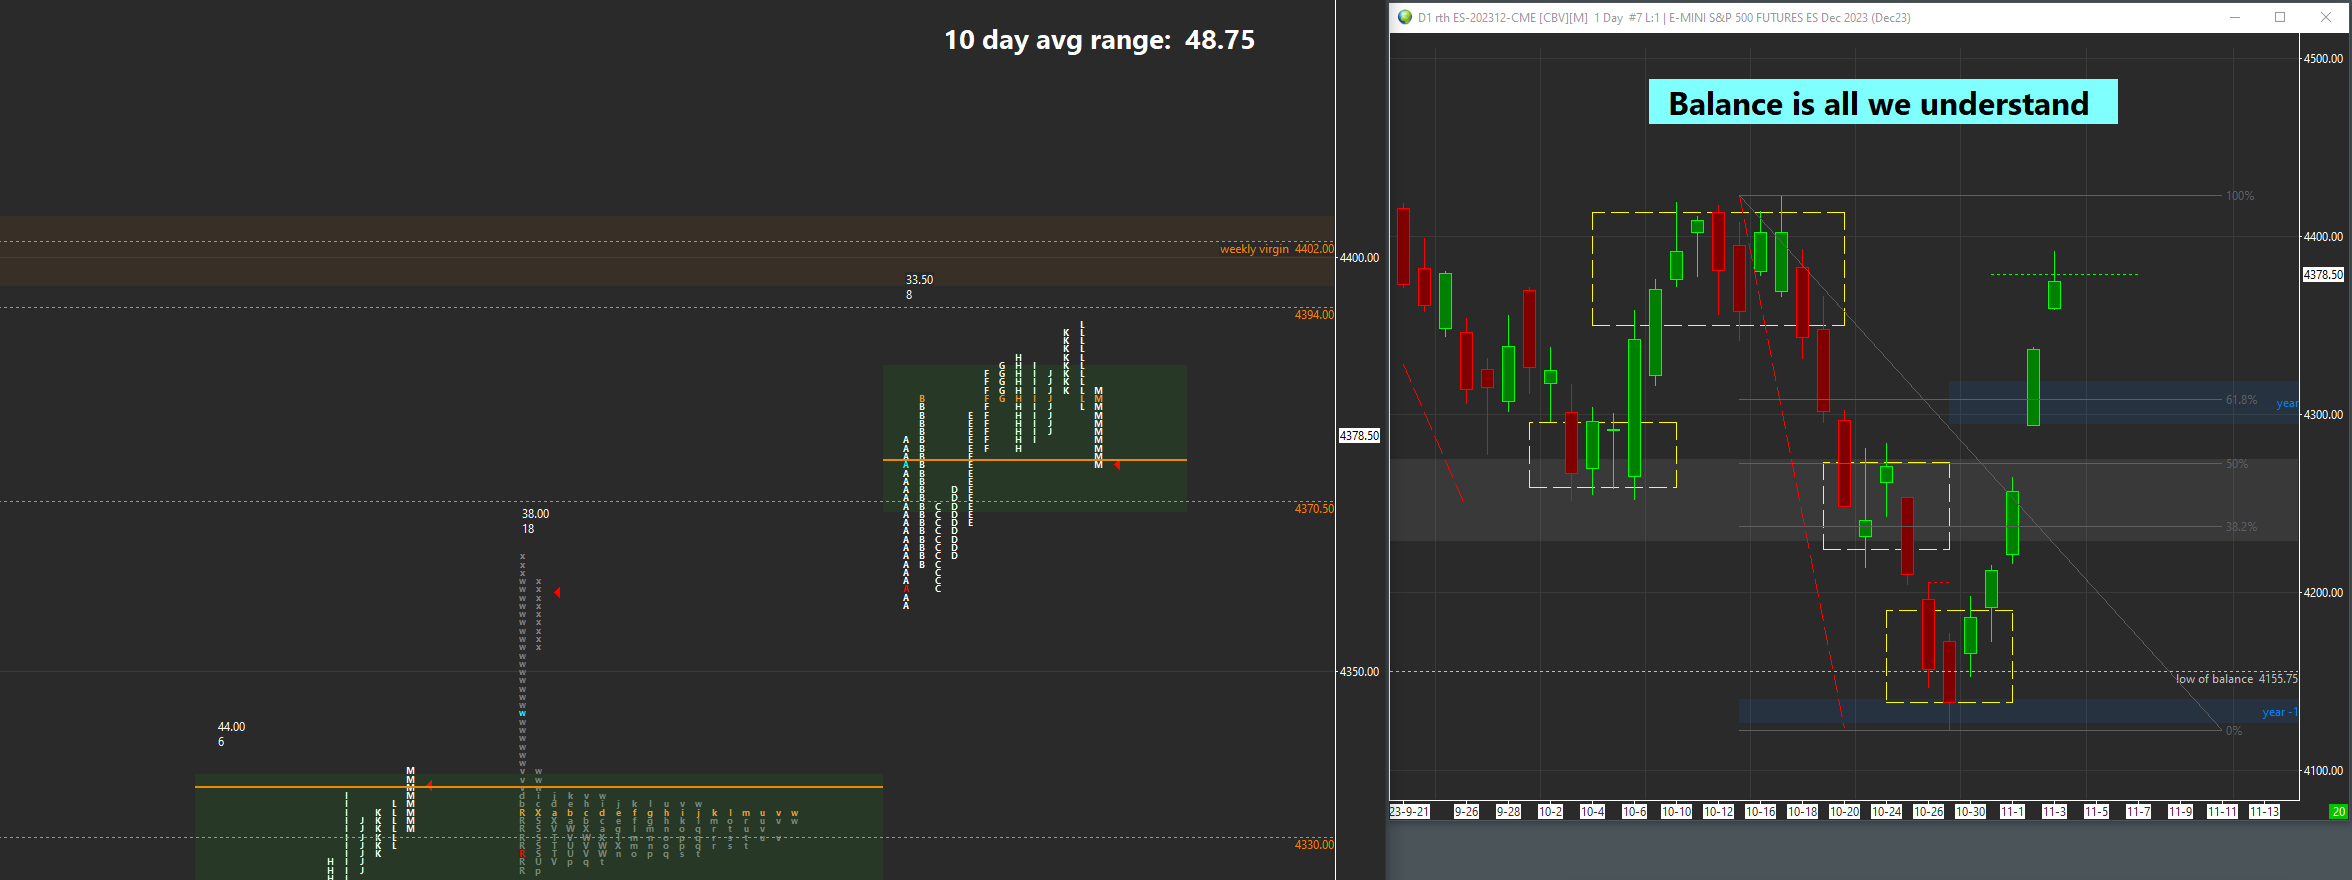Click the 38.00 range label above the profile

[535, 514]
